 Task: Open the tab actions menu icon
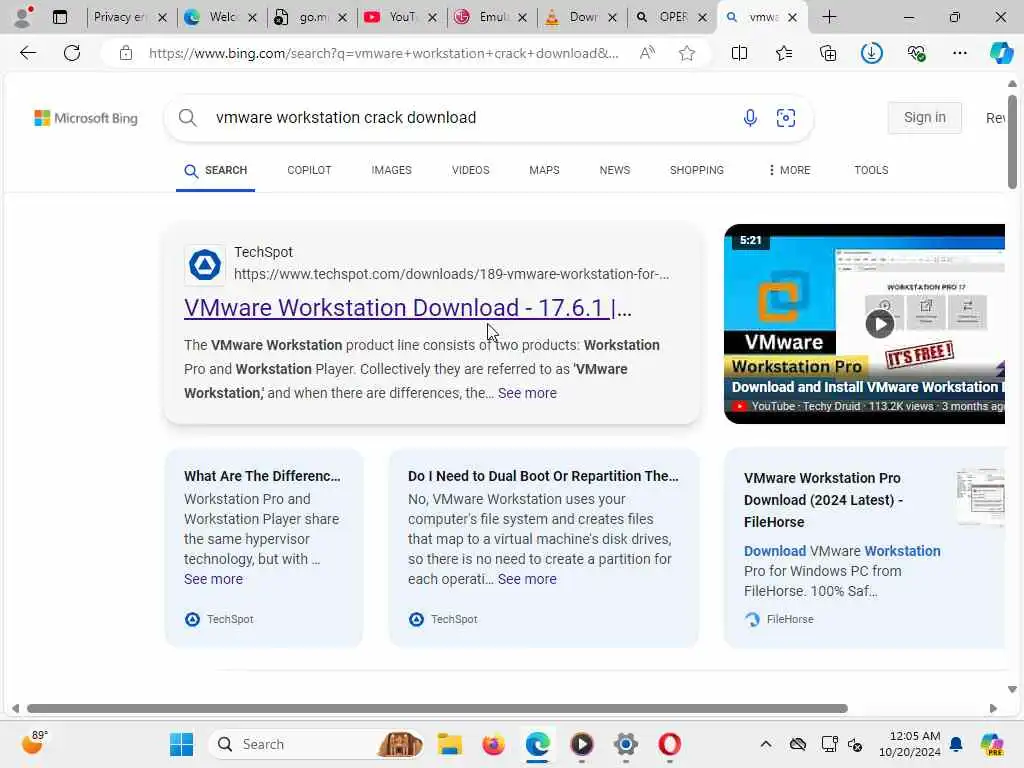pos(60,17)
